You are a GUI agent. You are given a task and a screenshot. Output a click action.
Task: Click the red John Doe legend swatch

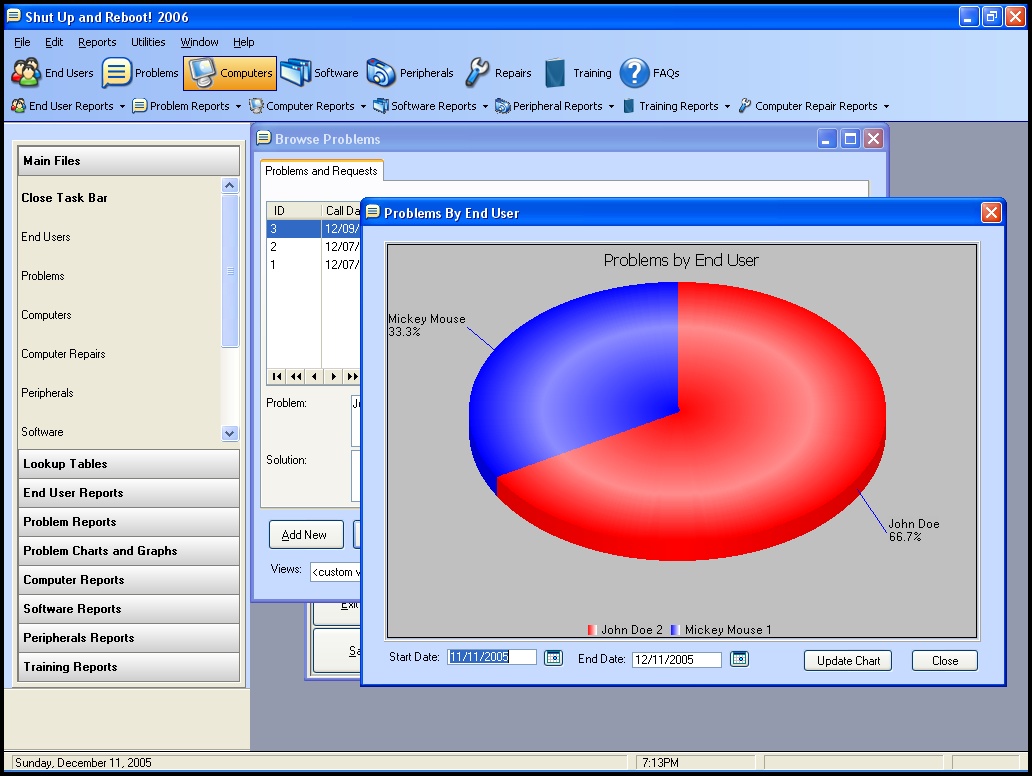point(592,630)
